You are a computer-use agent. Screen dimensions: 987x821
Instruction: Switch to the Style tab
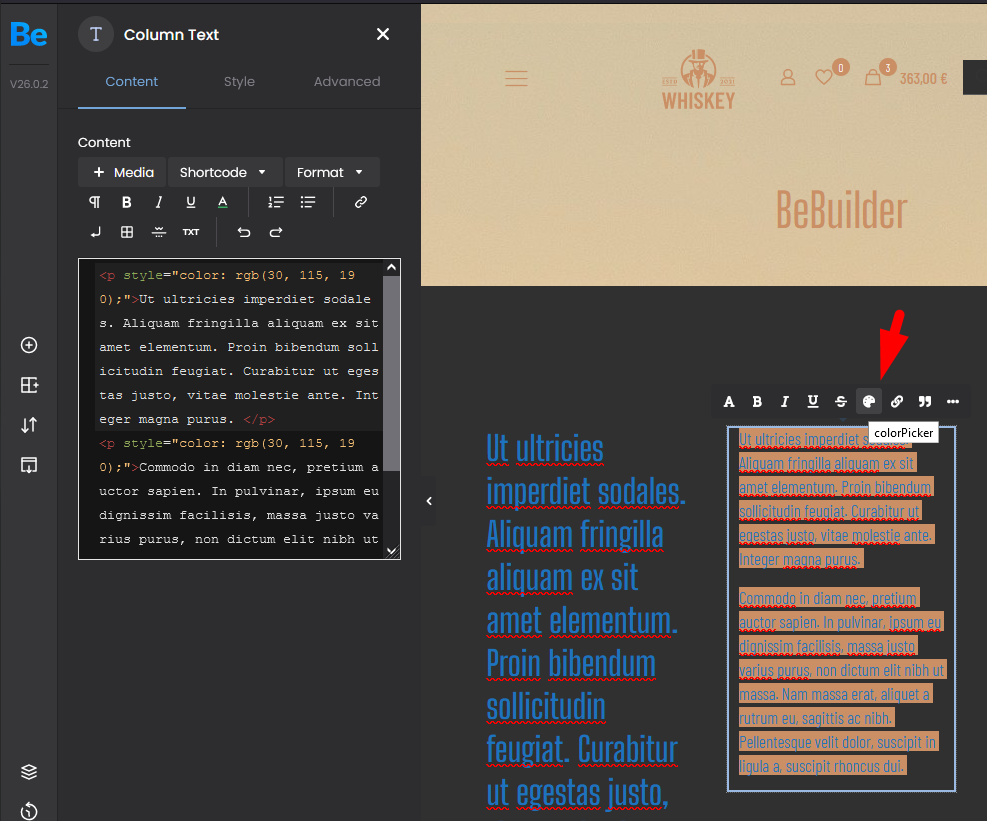pyautogui.click(x=239, y=82)
